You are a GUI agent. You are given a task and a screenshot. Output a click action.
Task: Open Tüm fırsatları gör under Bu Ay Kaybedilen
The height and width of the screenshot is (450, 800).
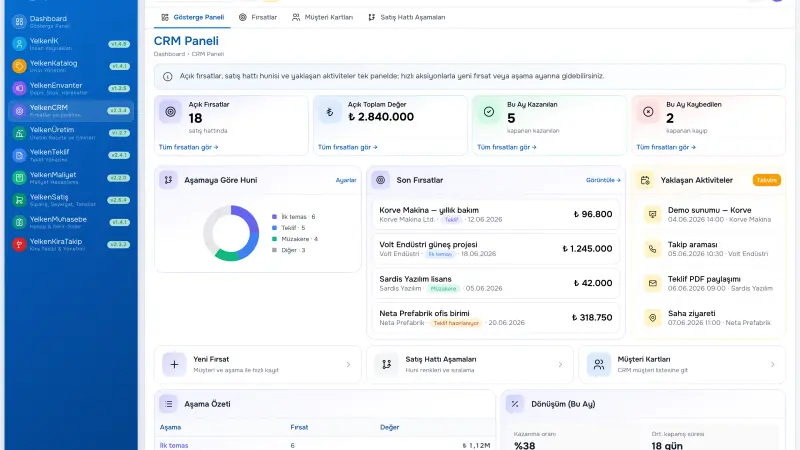point(666,147)
